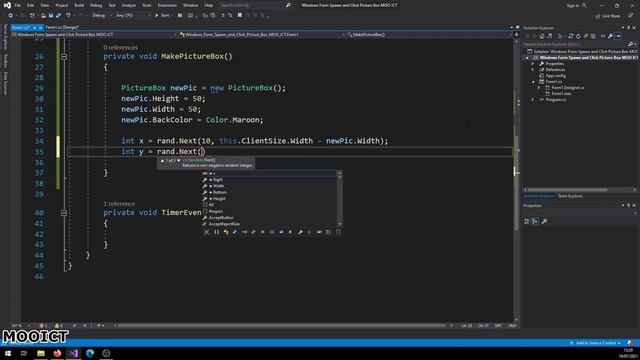Open the Edit menu
This screenshot has width=640, height=360.
point(31,5)
